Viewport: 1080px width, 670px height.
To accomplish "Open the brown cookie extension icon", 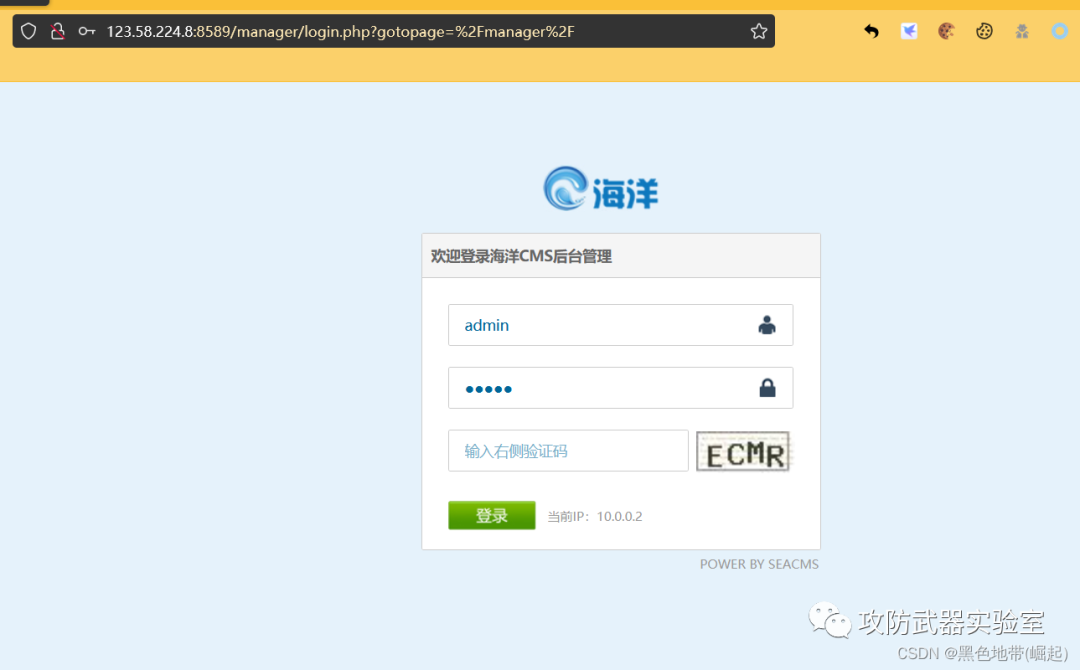I will [x=946, y=31].
